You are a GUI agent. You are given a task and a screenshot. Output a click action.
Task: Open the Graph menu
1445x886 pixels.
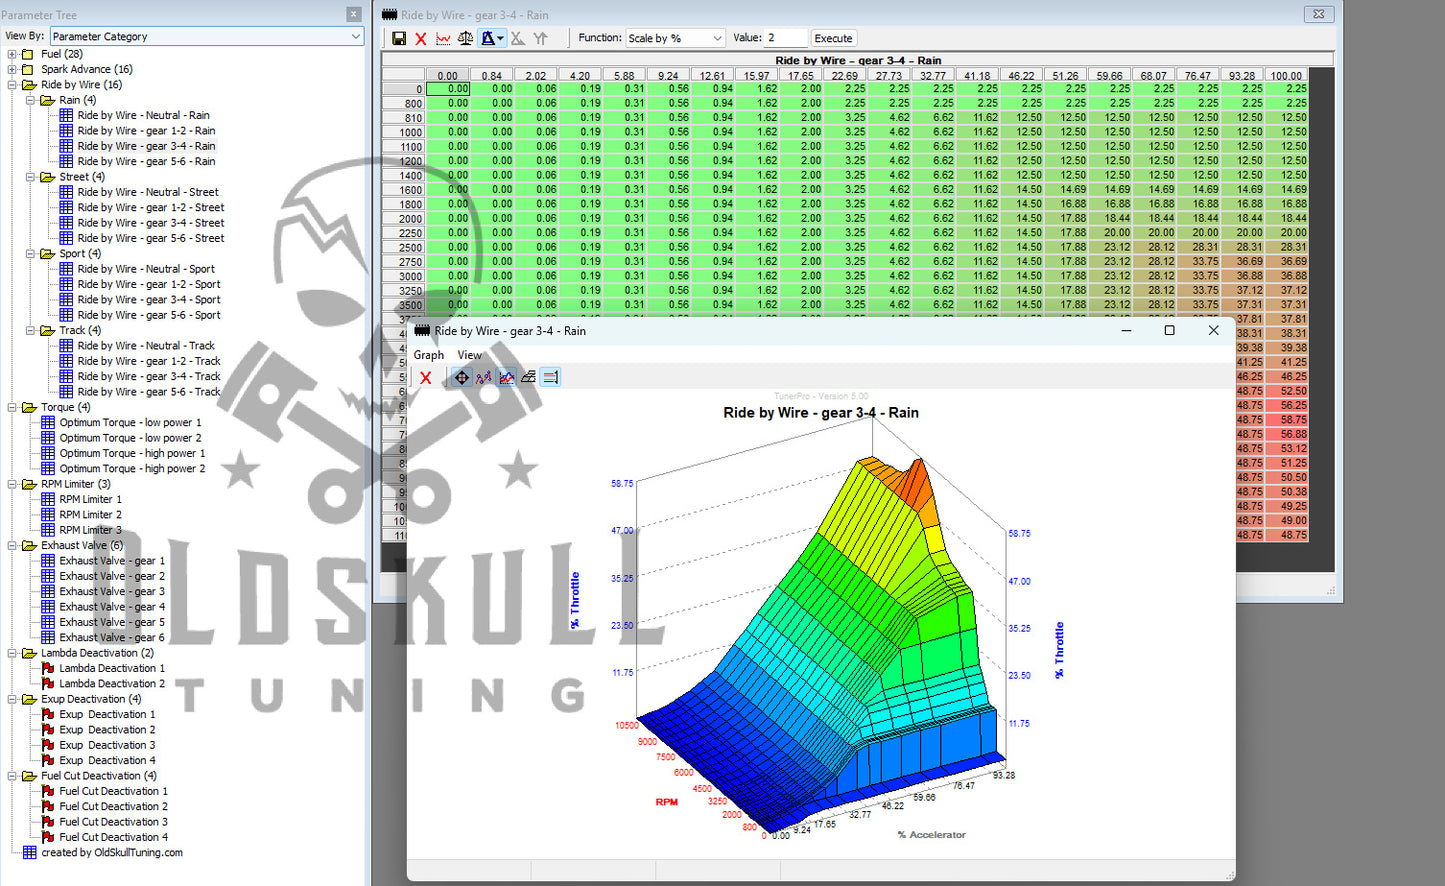pos(428,355)
